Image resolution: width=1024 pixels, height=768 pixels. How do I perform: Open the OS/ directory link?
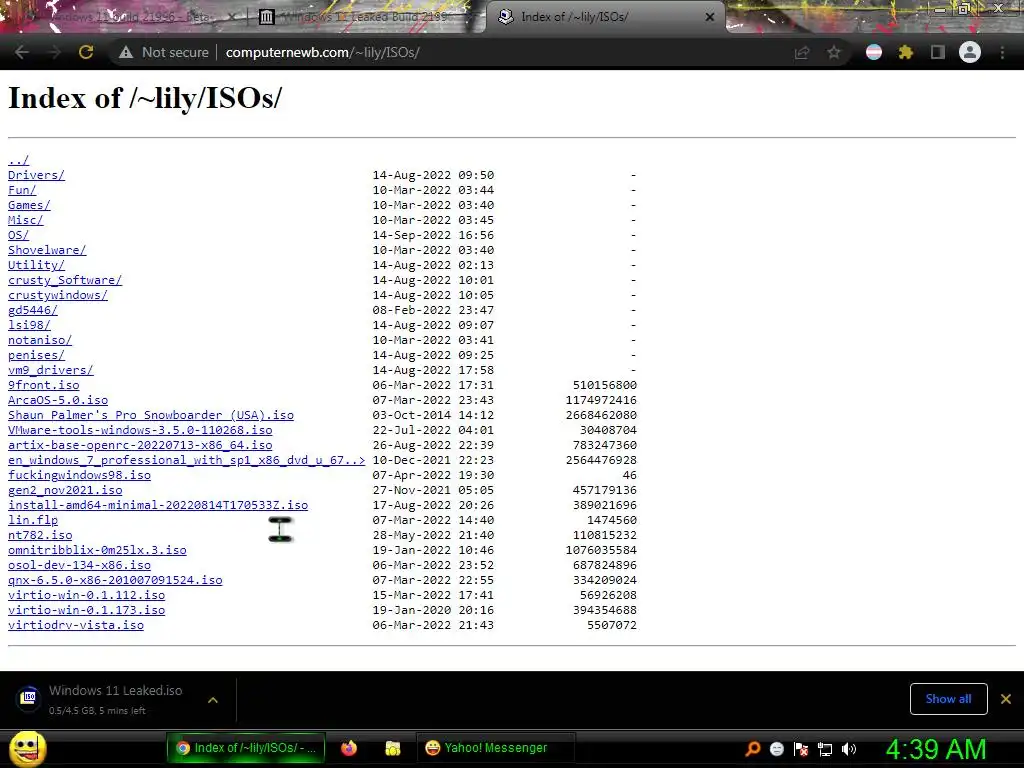(18, 235)
